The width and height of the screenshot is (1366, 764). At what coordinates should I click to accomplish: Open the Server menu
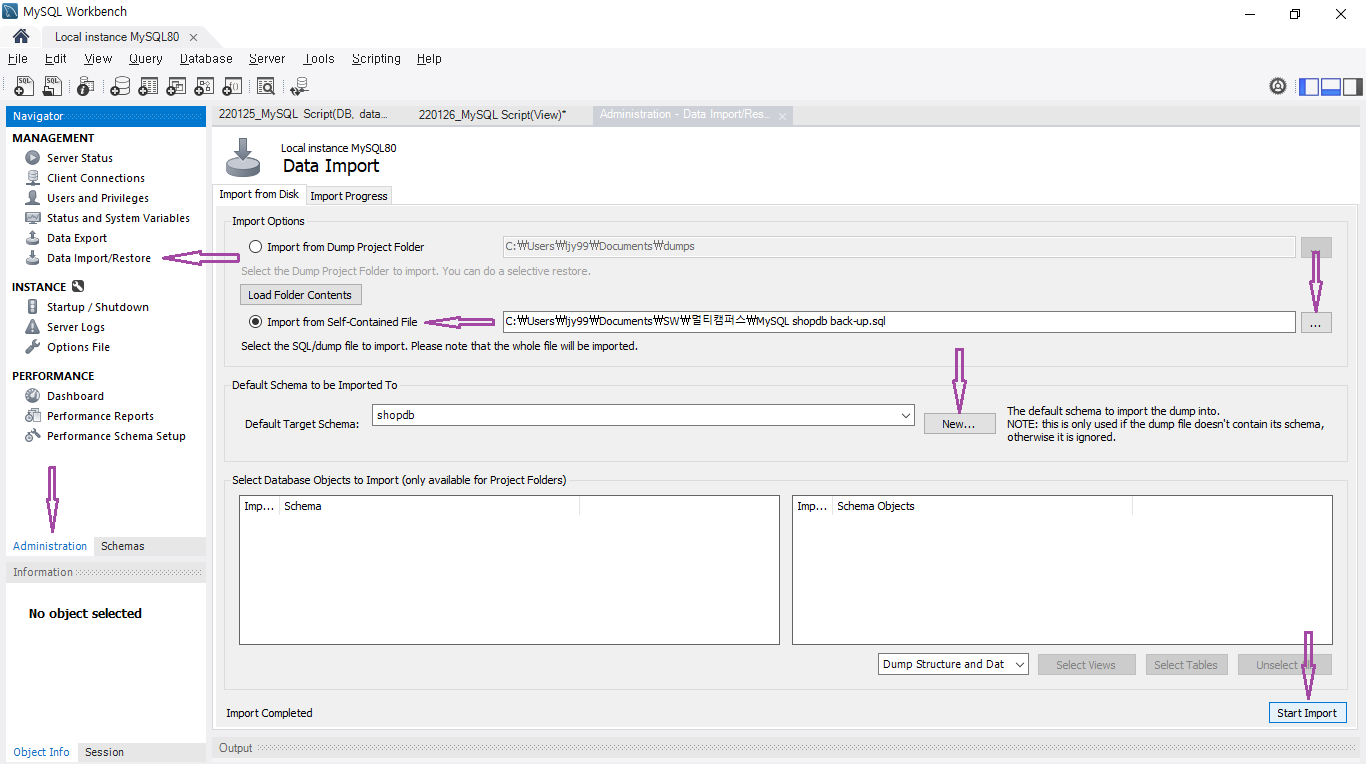(x=267, y=59)
